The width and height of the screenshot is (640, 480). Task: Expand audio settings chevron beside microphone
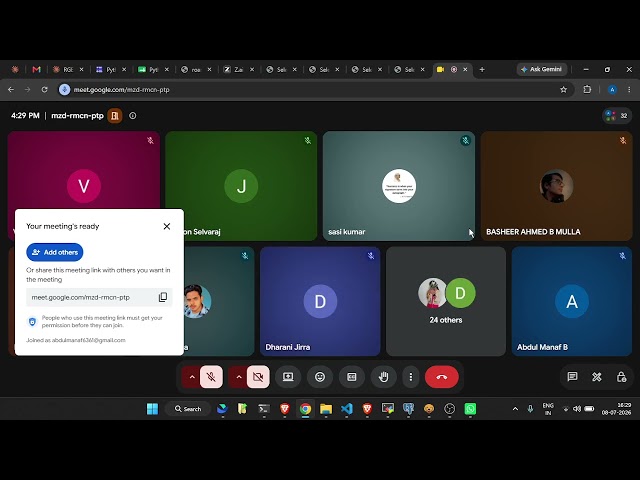coord(191,377)
